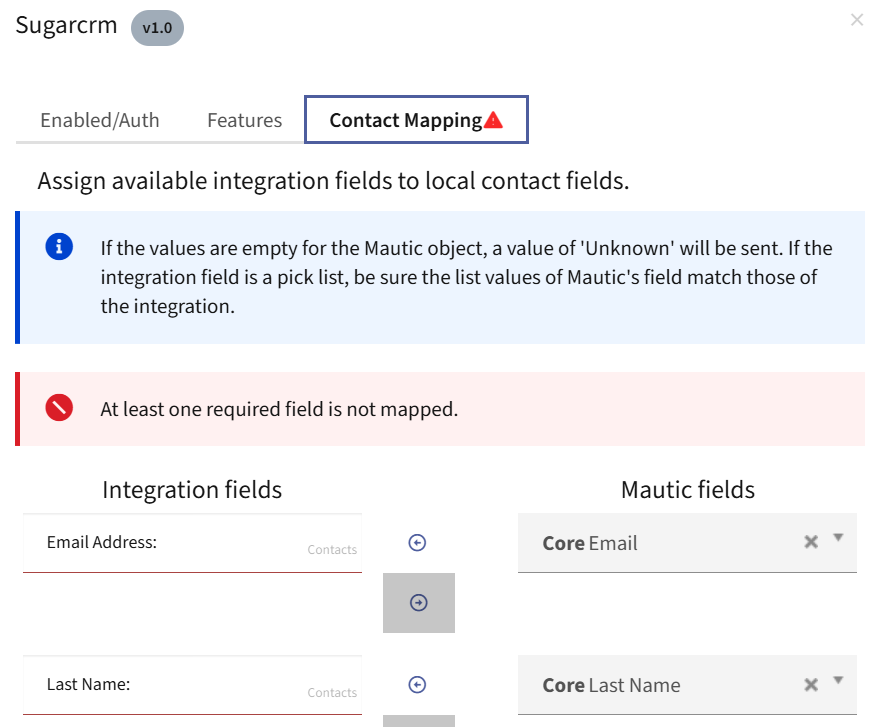Clear the Core Email selection
Screen dimensions: 880x727
(811, 542)
